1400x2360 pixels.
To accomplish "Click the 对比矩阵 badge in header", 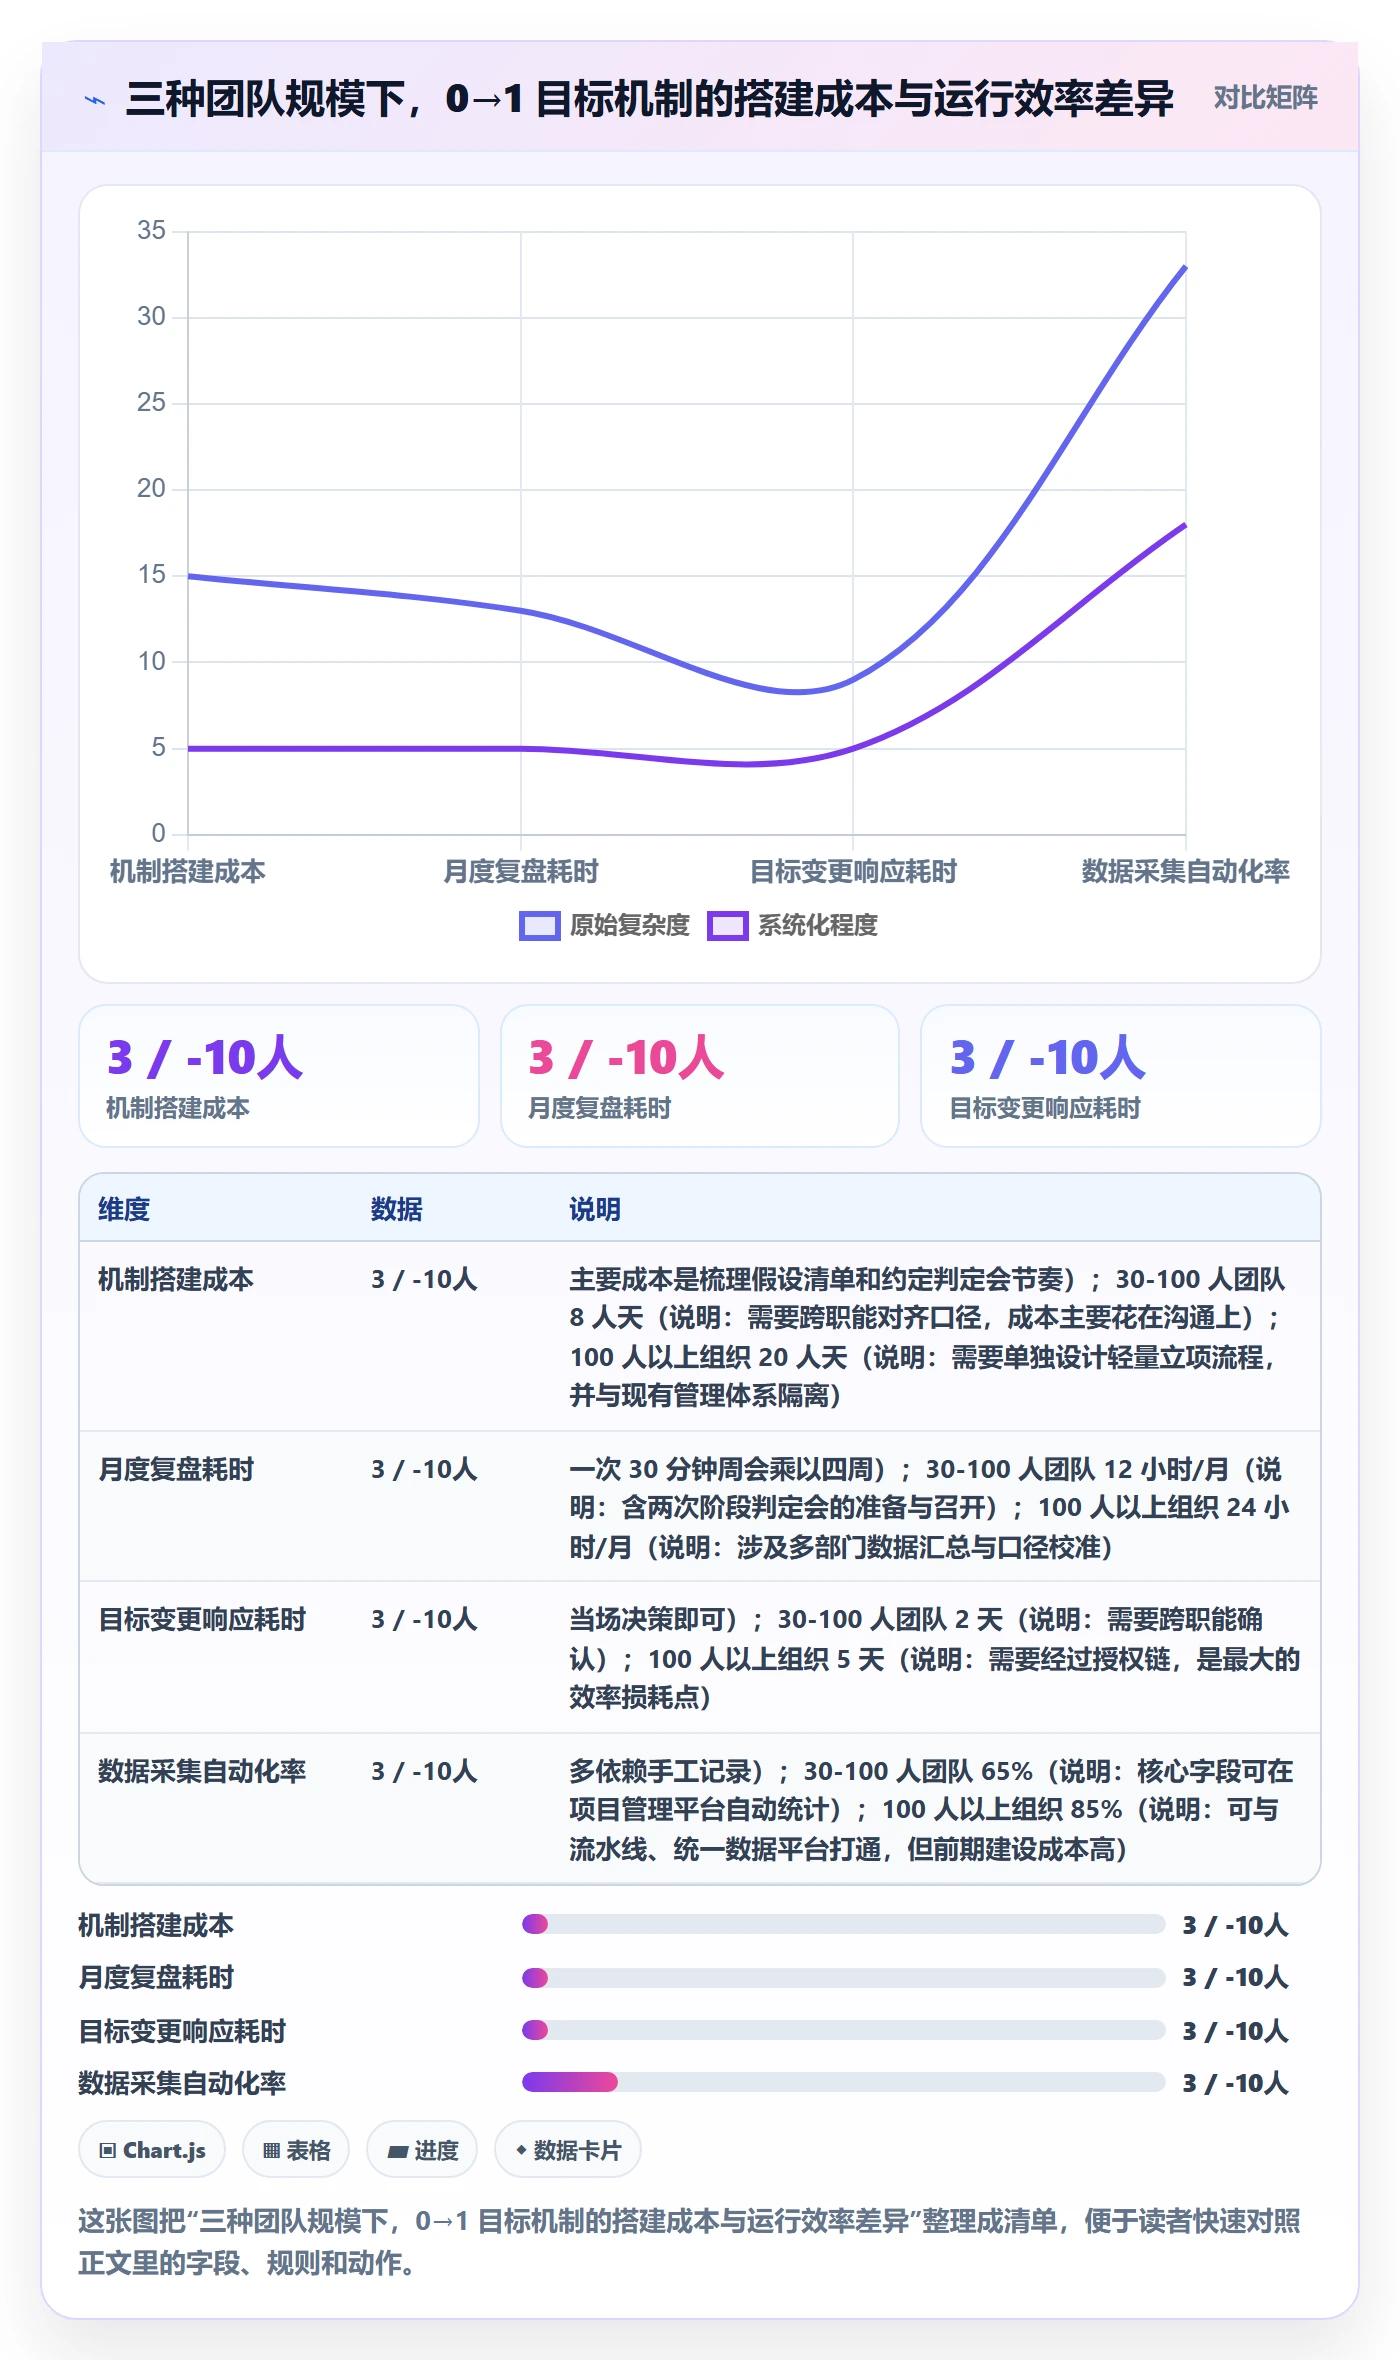I will tap(1265, 98).
